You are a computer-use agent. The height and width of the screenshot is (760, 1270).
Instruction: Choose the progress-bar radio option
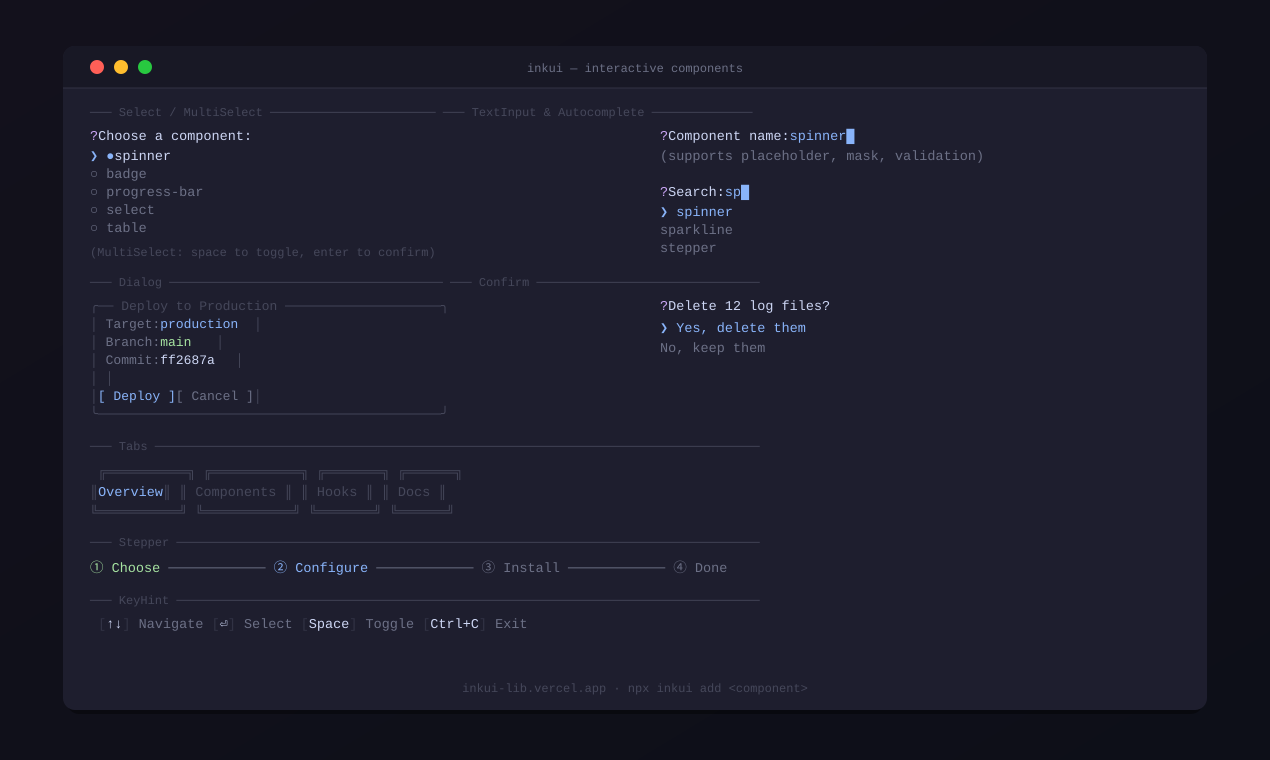pyautogui.click(x=146, y=193)
